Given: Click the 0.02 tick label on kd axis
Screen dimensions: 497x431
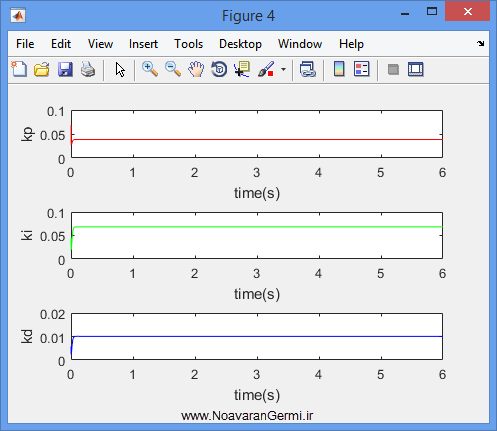Looking at the screenshot, I should pos(52,315).
